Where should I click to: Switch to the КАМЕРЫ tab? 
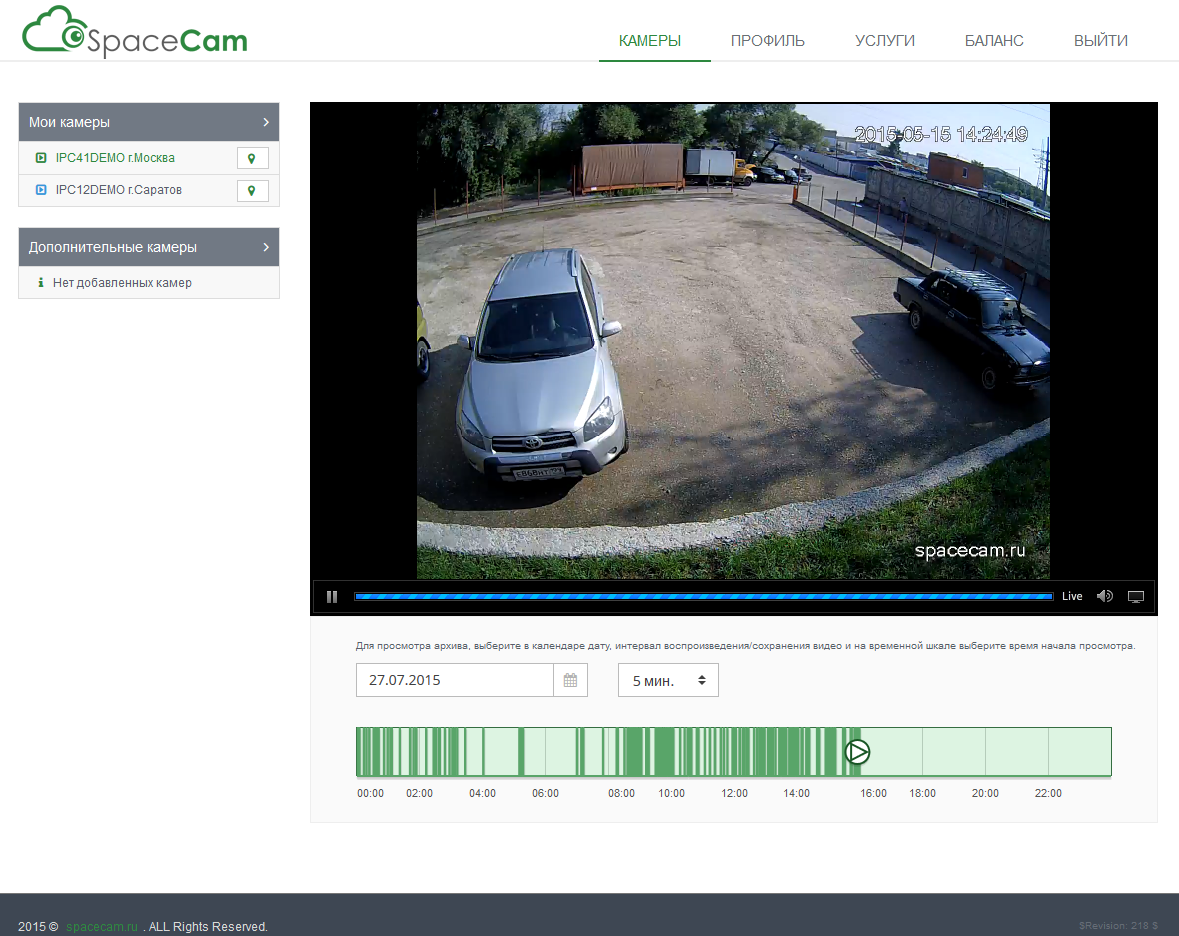point(650,41)
